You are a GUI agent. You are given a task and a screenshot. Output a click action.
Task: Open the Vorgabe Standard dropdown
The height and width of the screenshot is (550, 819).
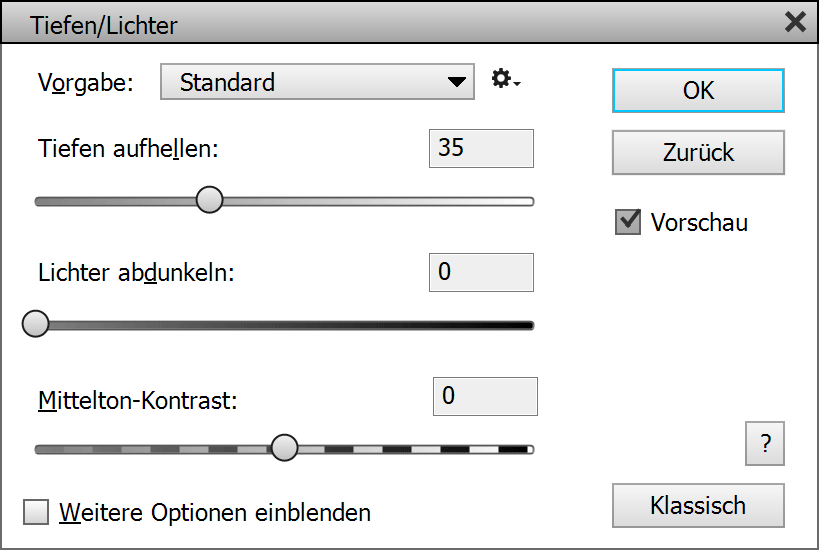316,83
